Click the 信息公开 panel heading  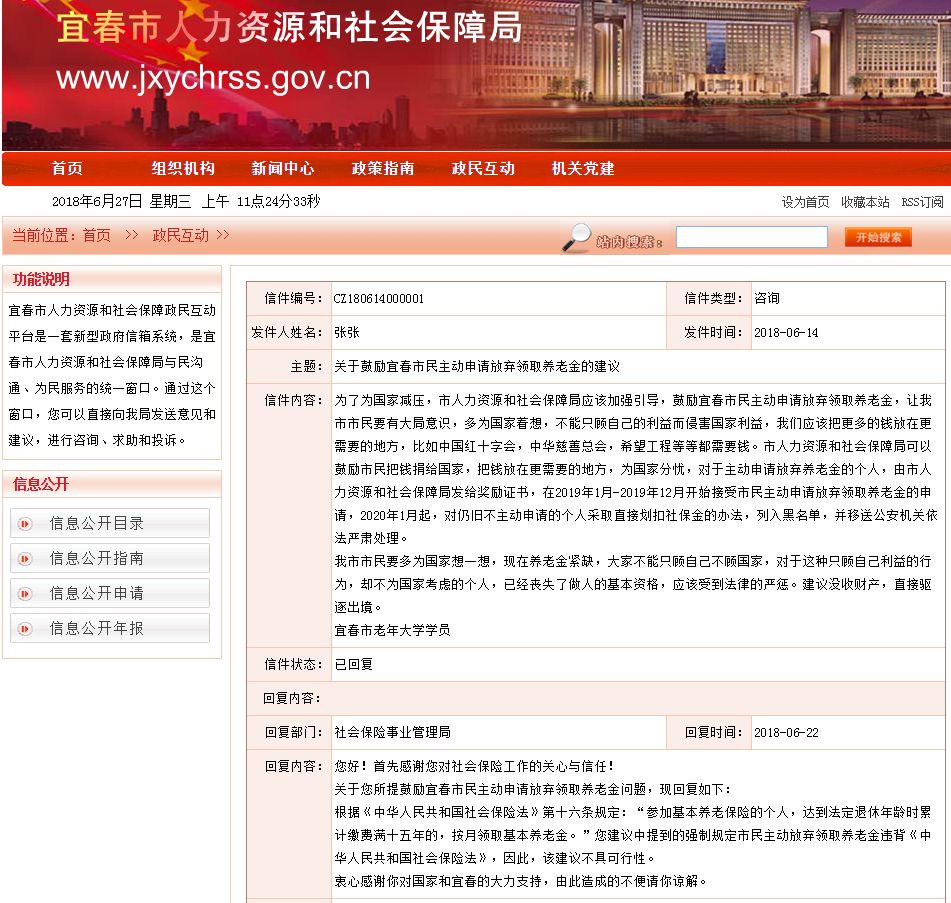coord(41,484)
